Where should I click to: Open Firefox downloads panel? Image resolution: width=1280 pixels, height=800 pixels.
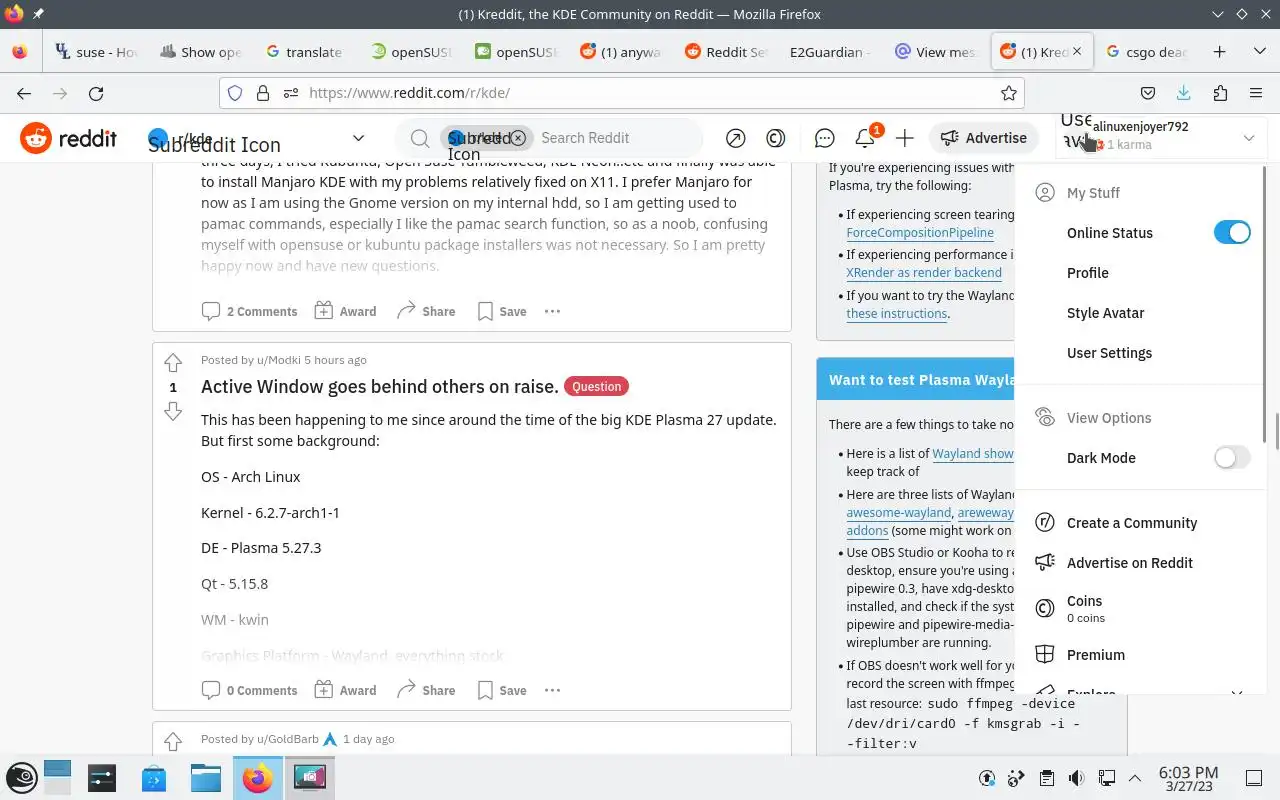coord(1183,93)
